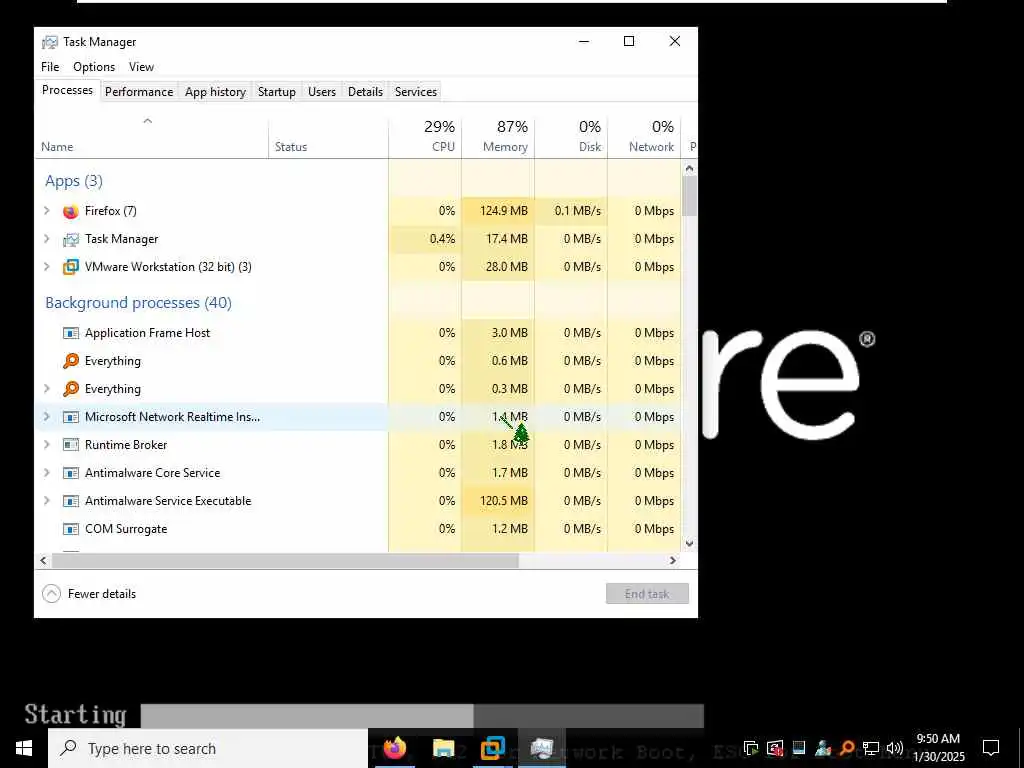Click the Type here to search box
Image resolution: width=1024 pixels, height=768 pixels.
coord(208,748)
